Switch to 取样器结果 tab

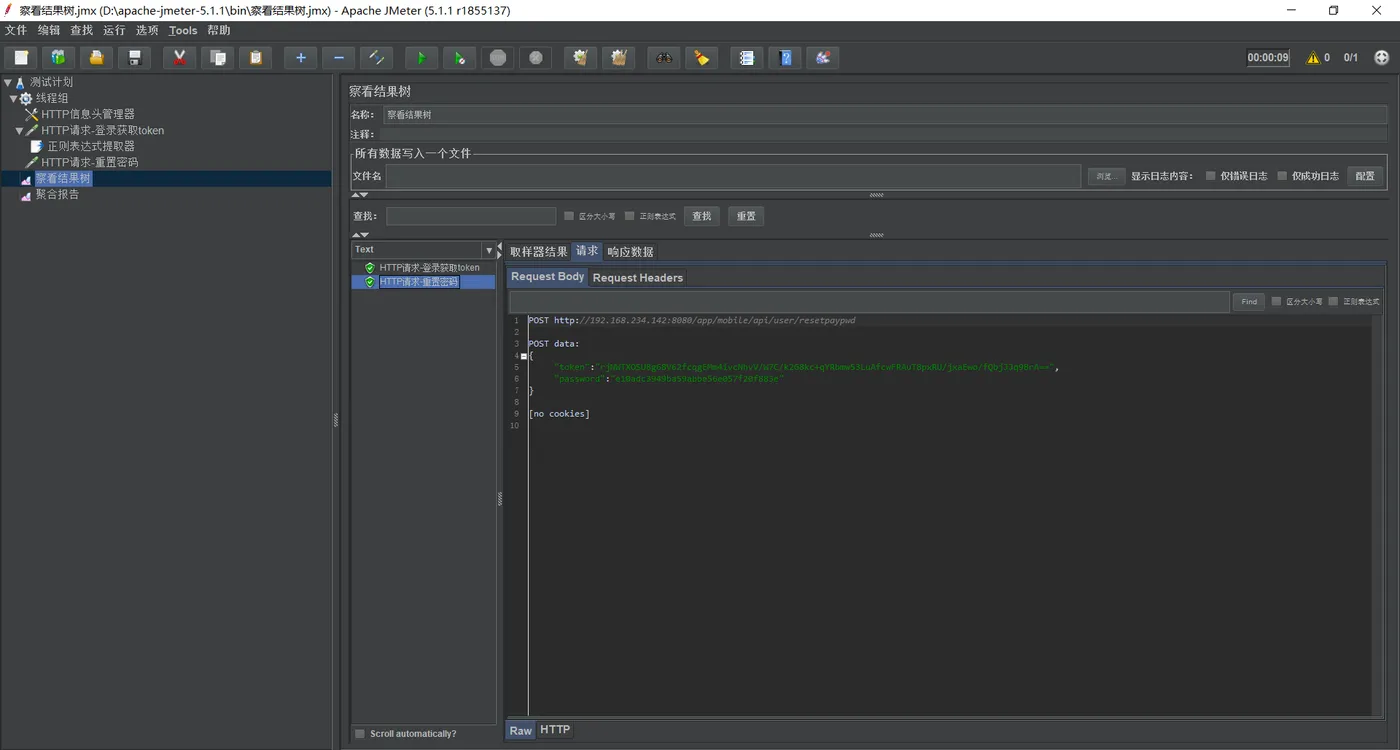(538, 252)
